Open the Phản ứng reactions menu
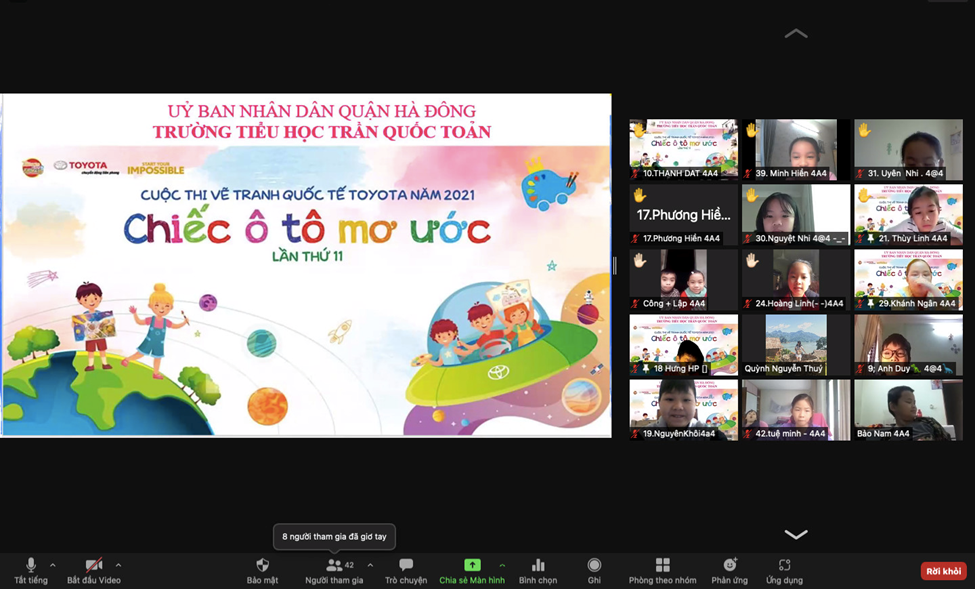Image resolution: width=975 pixels, height=589 pixels. coord(729,565)
